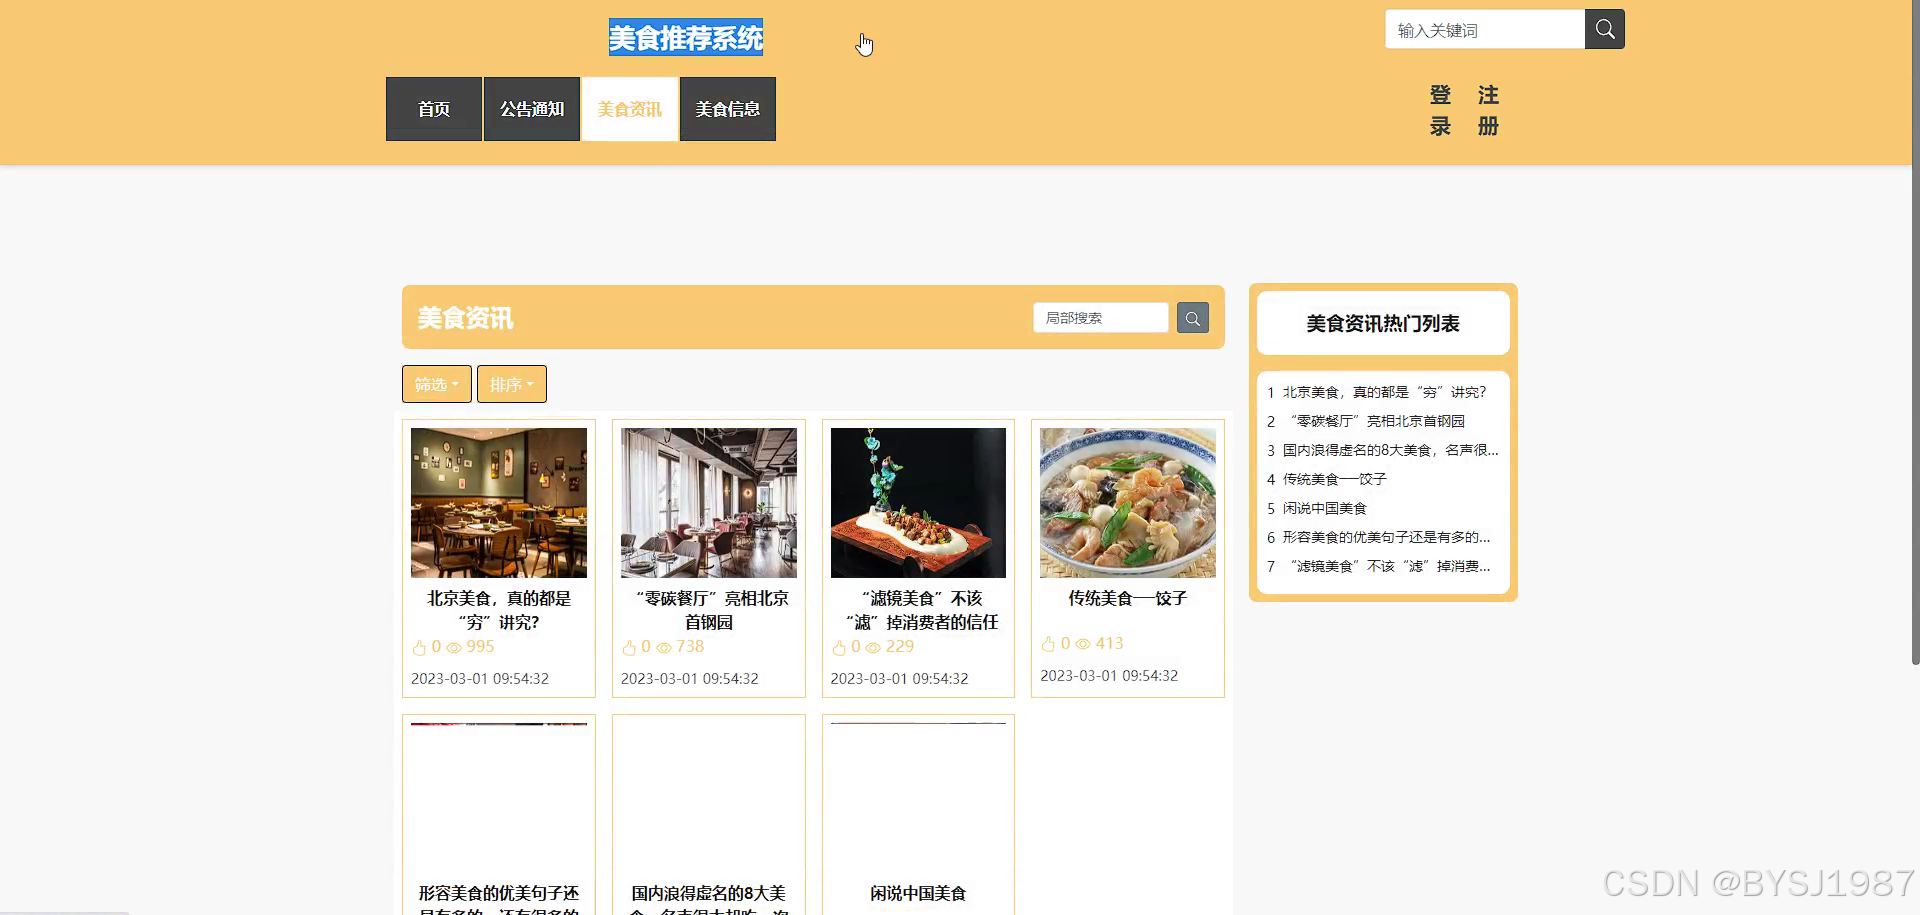Open the 传统美食—饺子 soup bowl thumbnail

(x=1128, y=503)
